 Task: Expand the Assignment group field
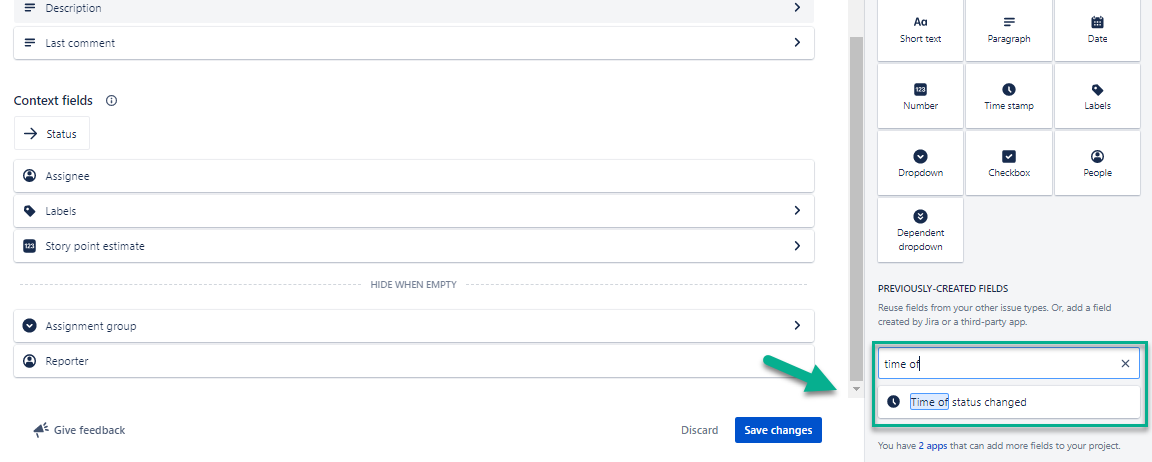click(x=797, y=326)
